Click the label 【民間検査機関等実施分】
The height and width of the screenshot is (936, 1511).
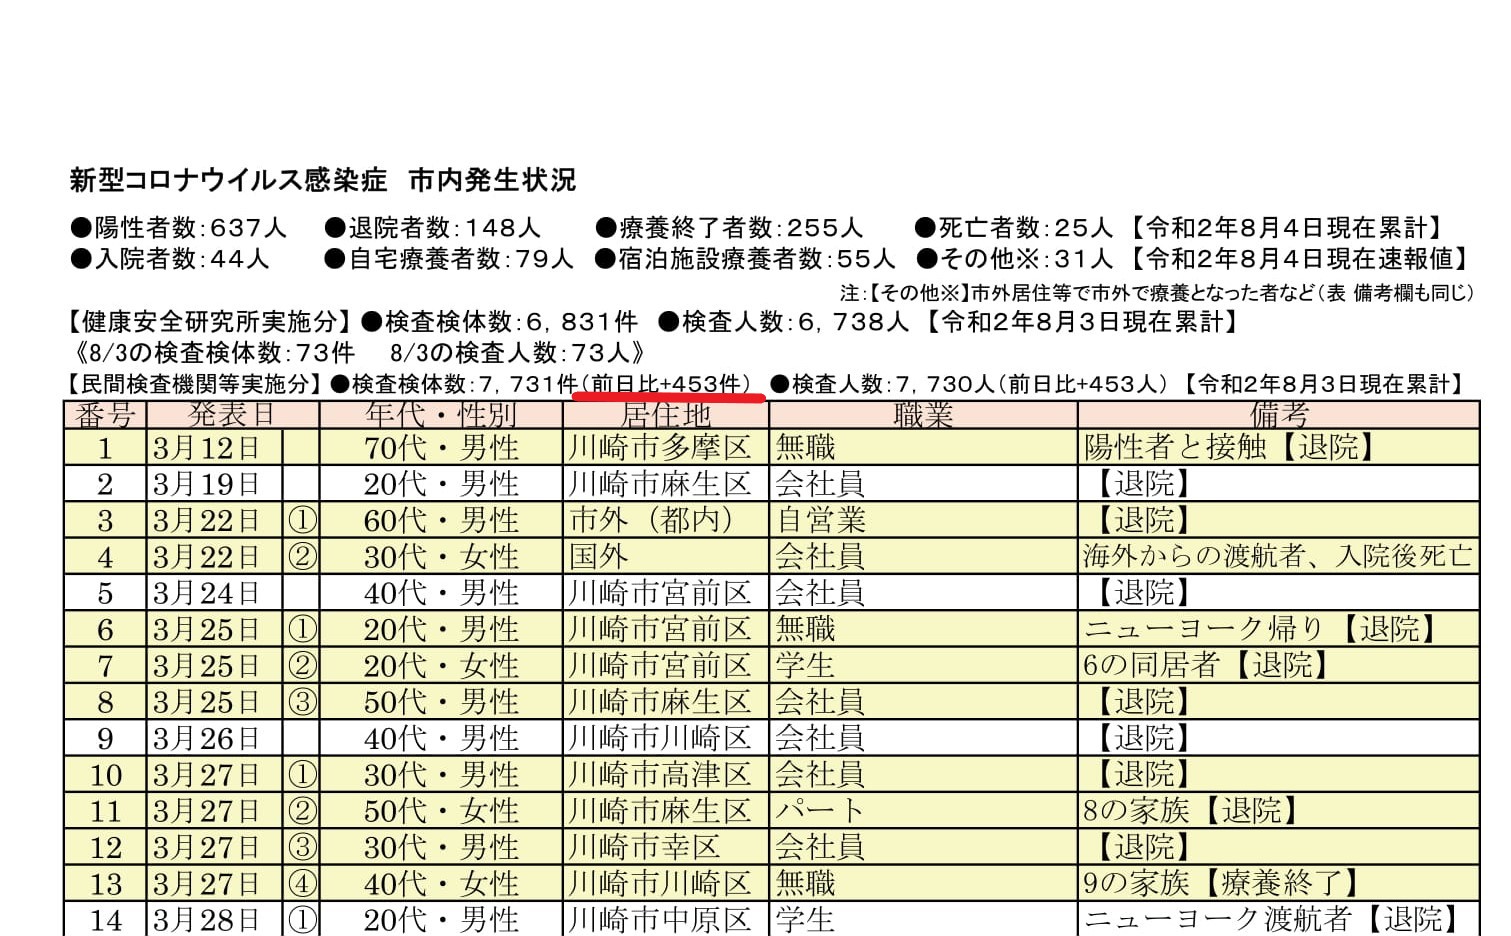[190, 384]
